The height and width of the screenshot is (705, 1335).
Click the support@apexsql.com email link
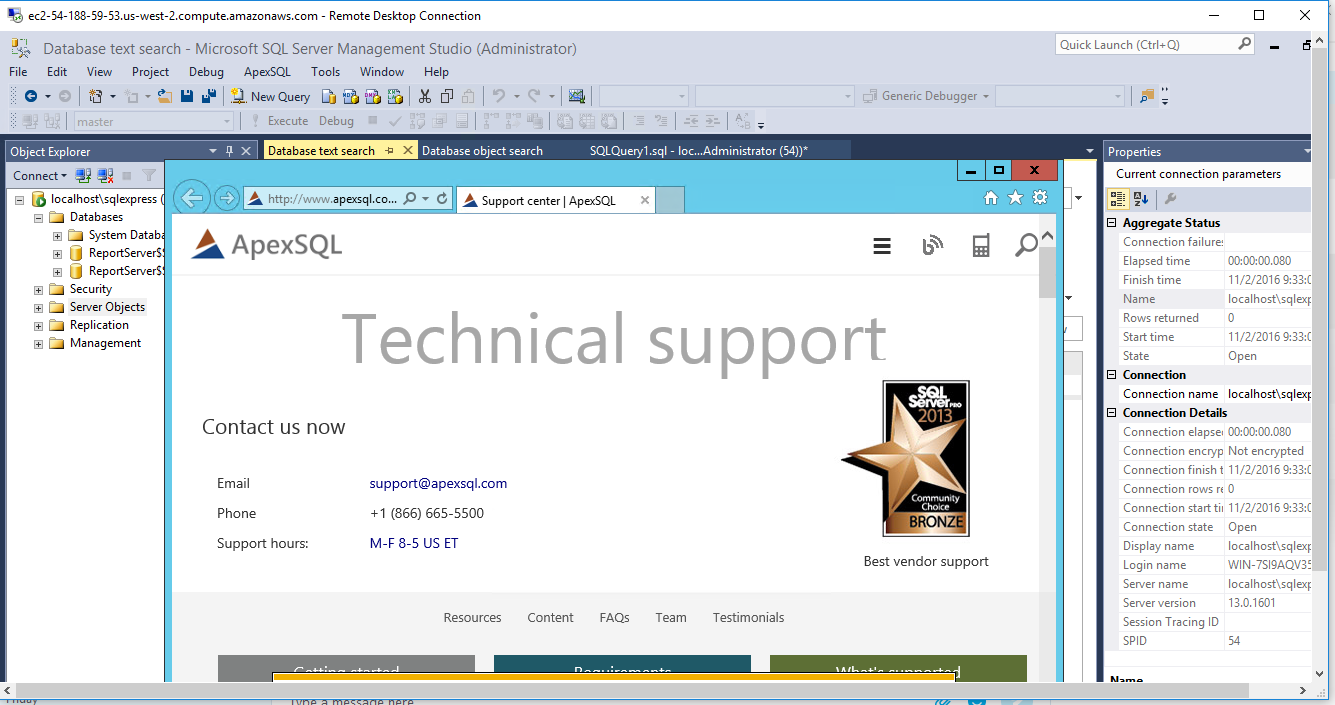(x=438, y=483)
